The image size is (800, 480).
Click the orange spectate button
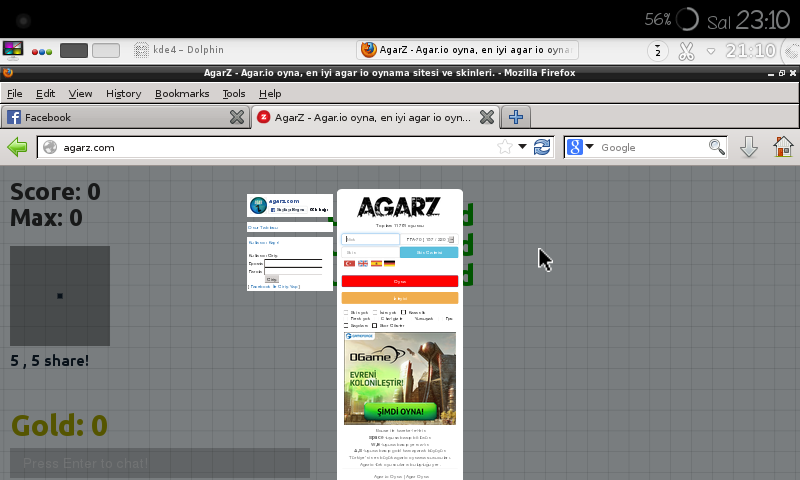coord(400,298)
